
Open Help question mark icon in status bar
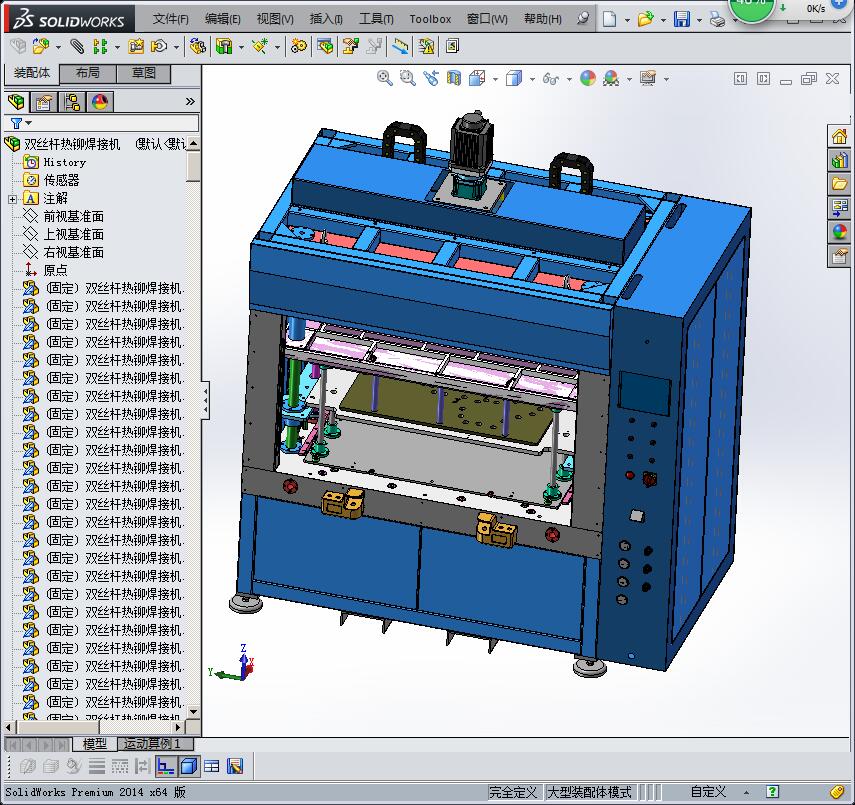pyautogui.click(x=772, y=791)
